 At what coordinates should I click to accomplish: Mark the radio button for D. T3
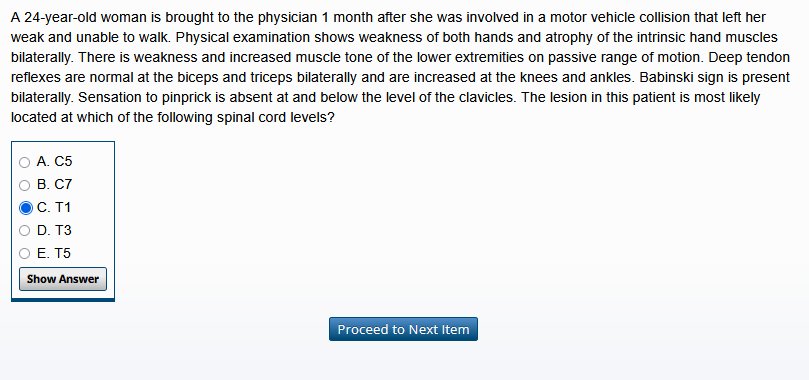click(x=24, y=230)
